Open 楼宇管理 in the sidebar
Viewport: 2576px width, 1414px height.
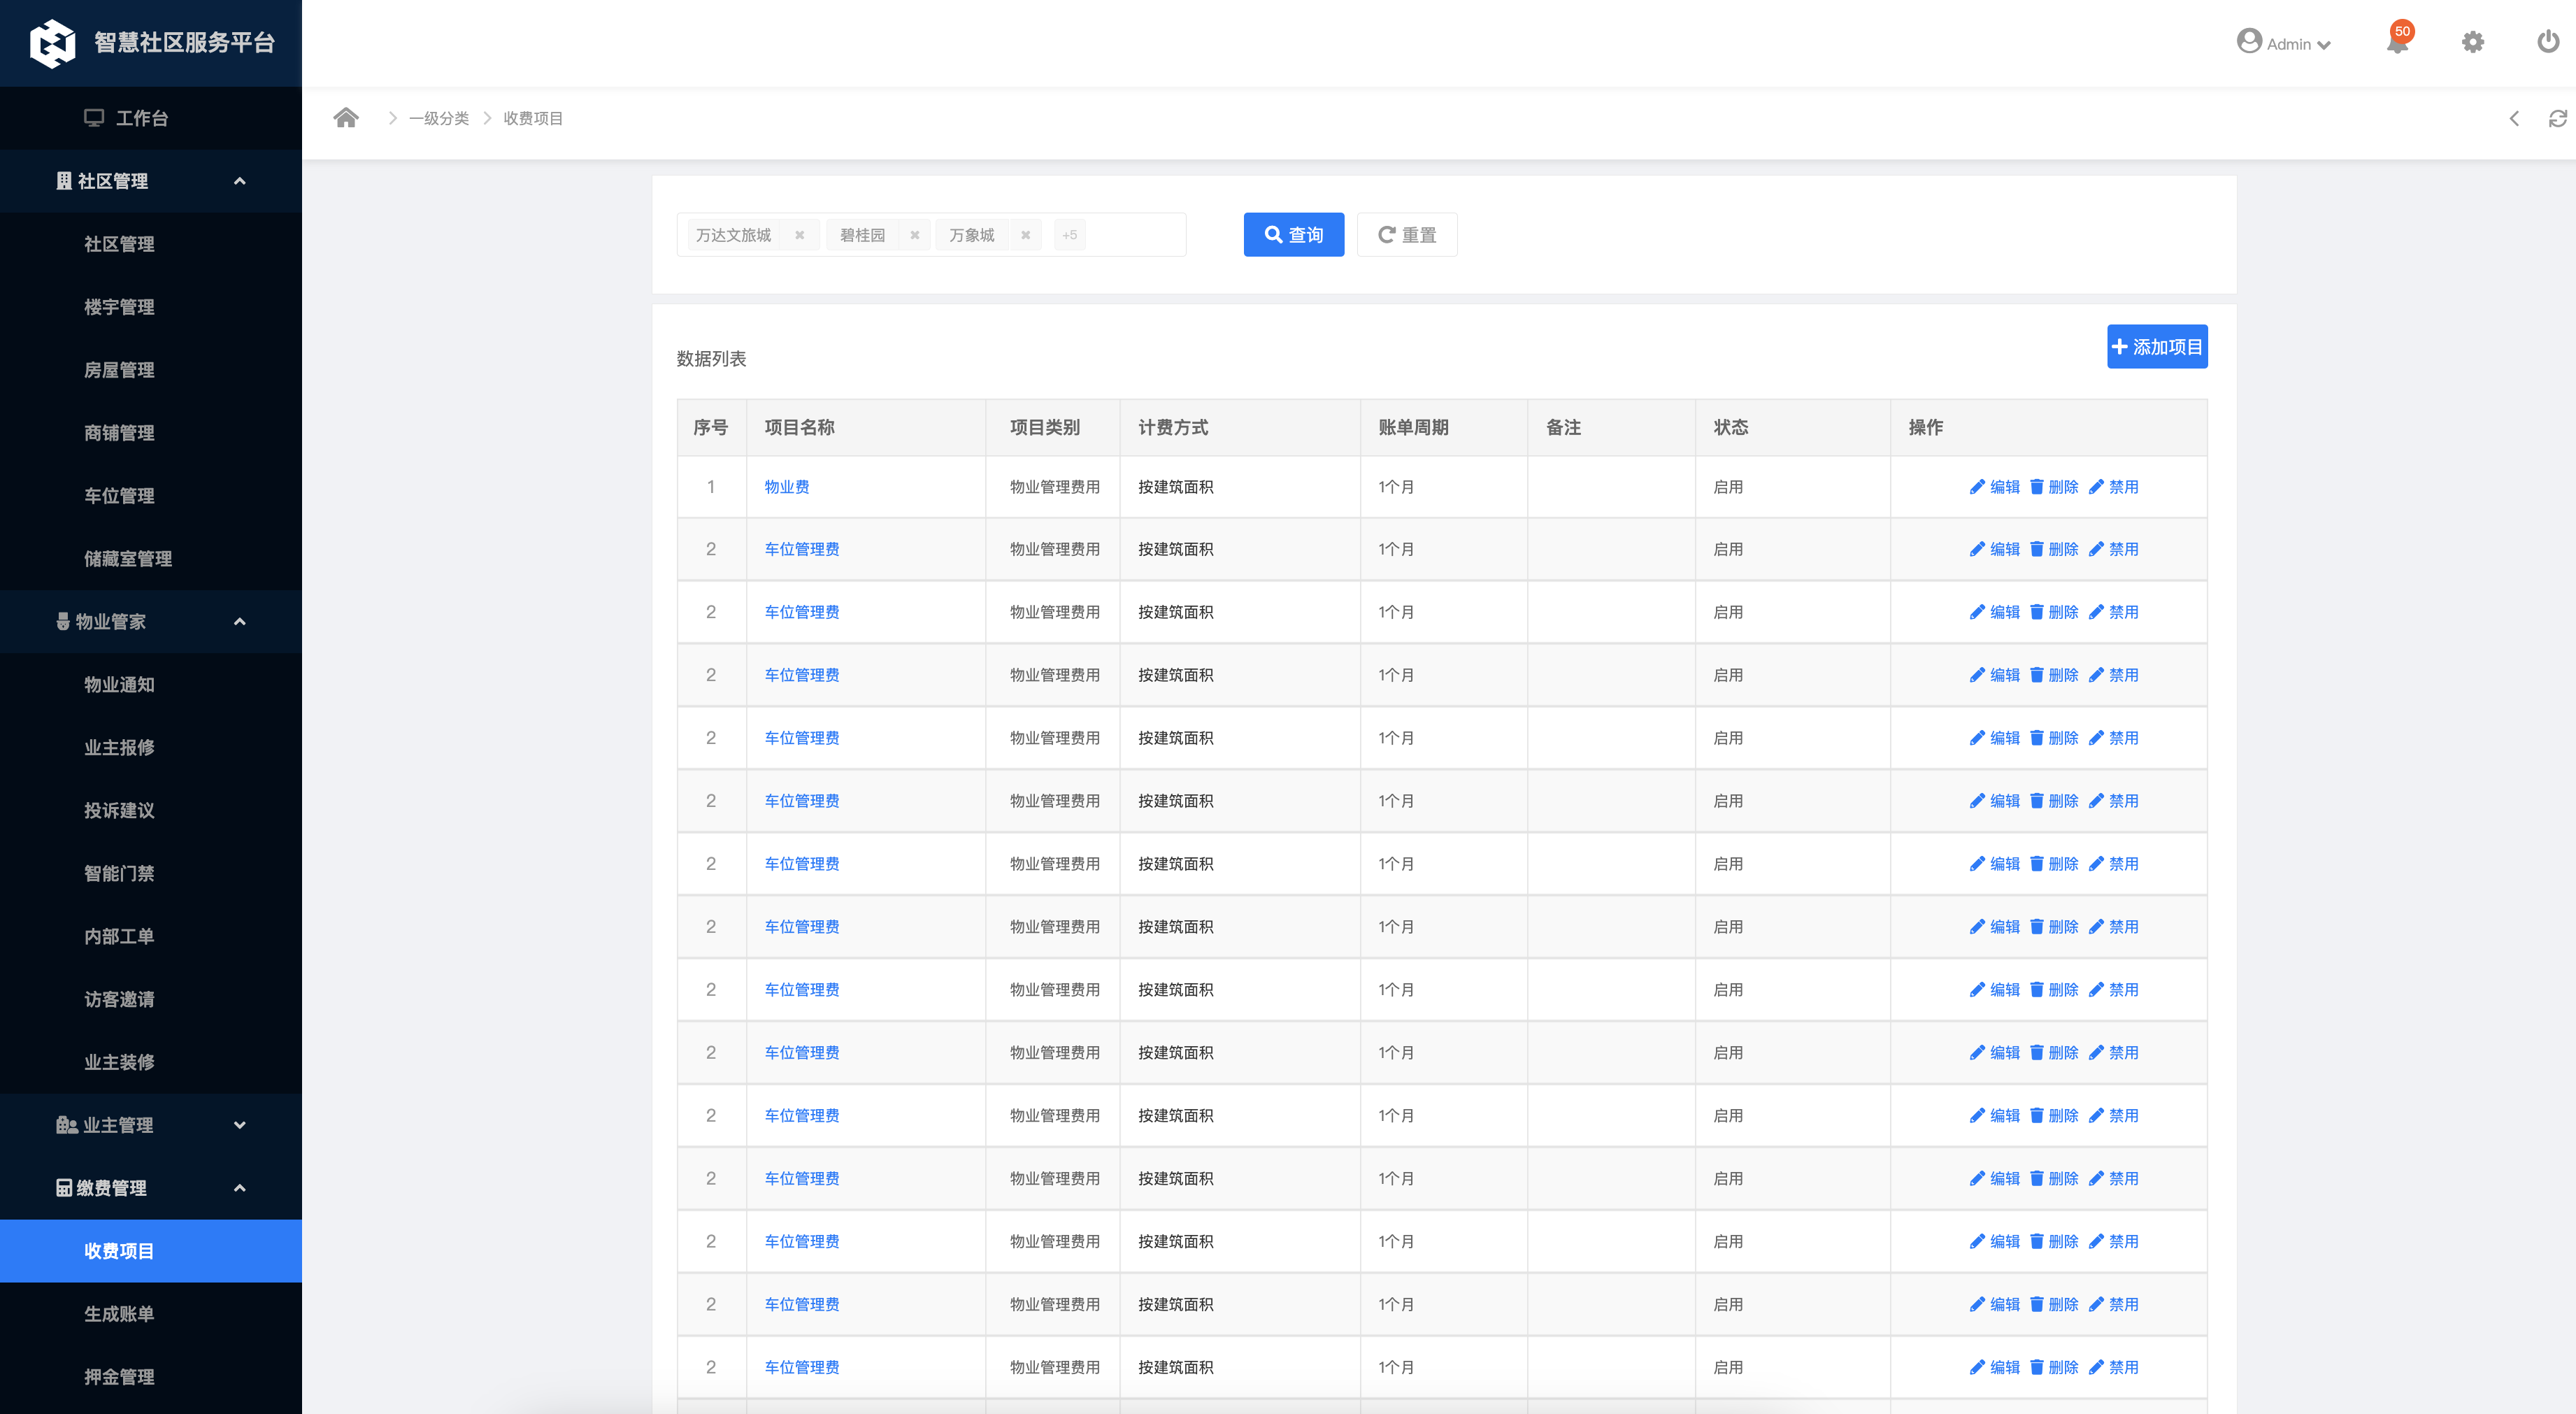pyautogui.click(x=151, y=307)
